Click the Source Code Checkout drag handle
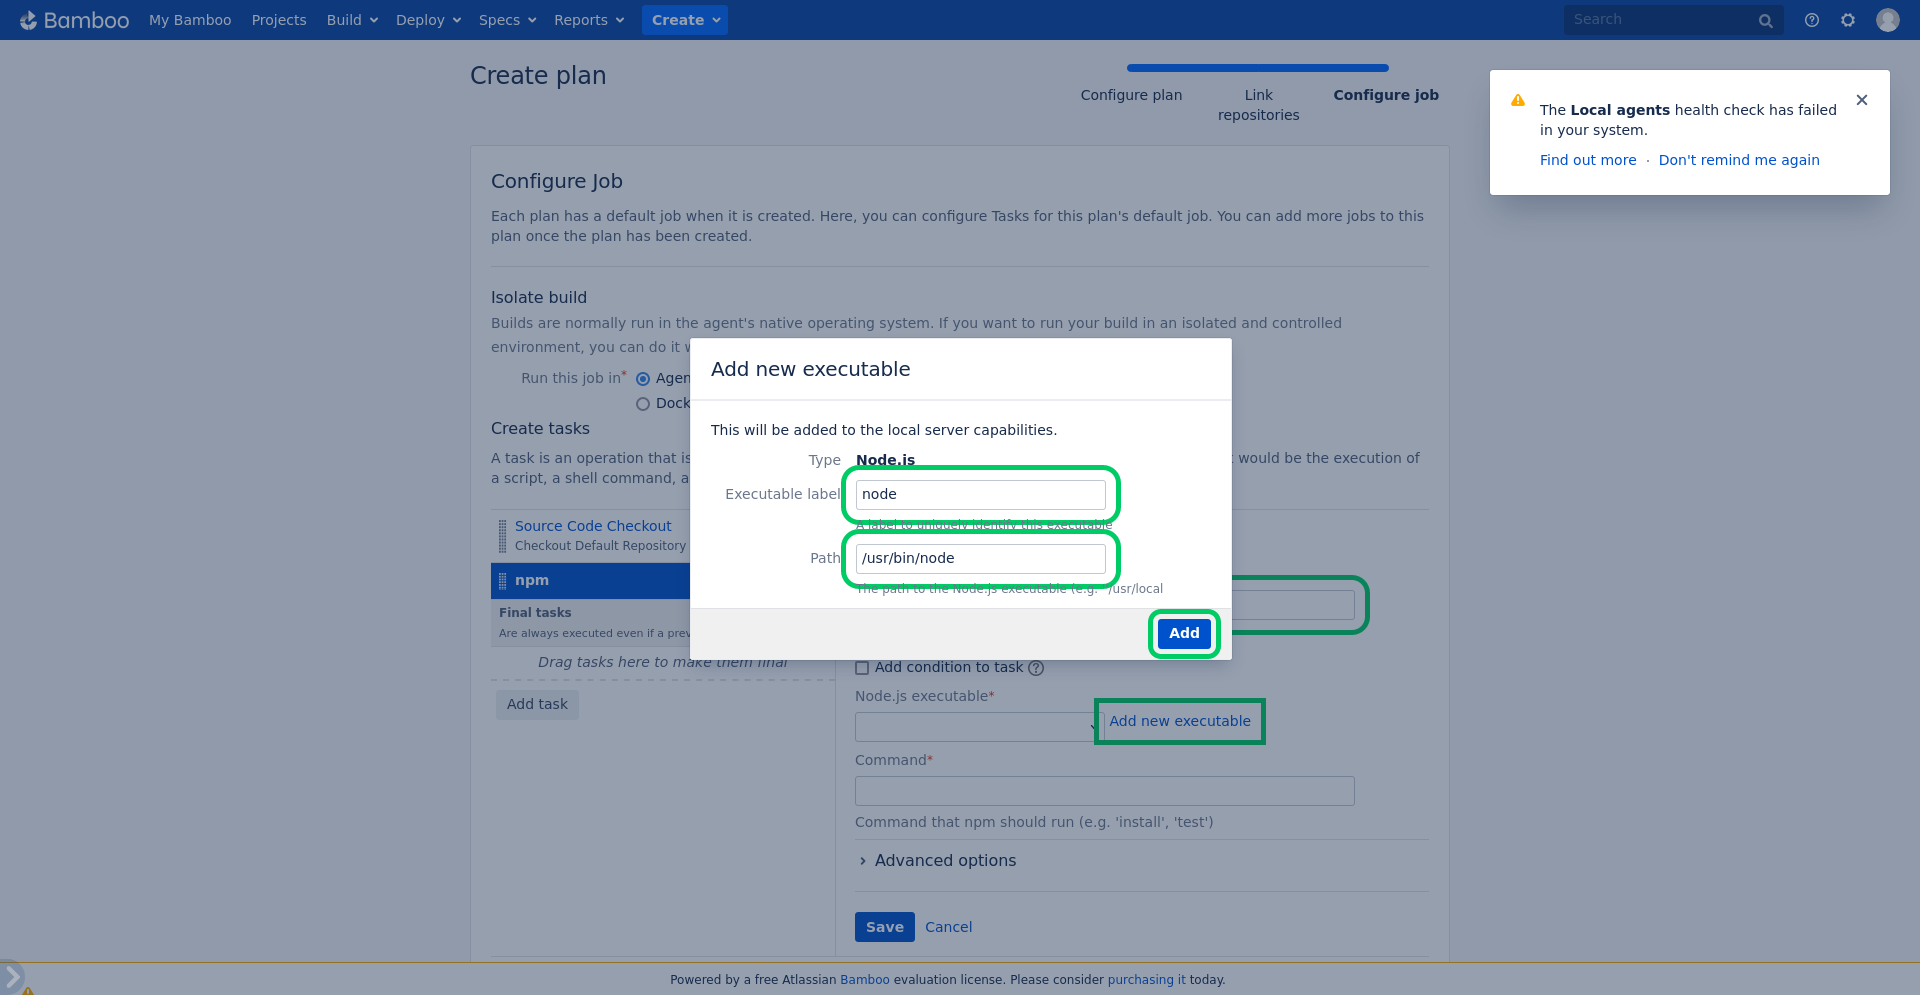 point(503,536)
